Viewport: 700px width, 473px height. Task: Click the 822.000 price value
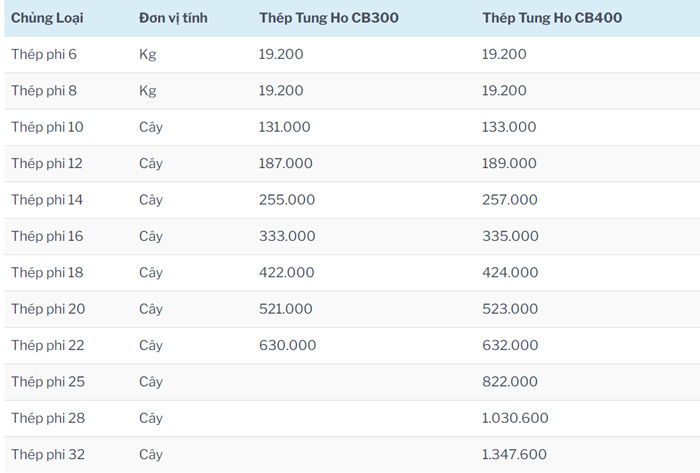[x=510, y=382]
